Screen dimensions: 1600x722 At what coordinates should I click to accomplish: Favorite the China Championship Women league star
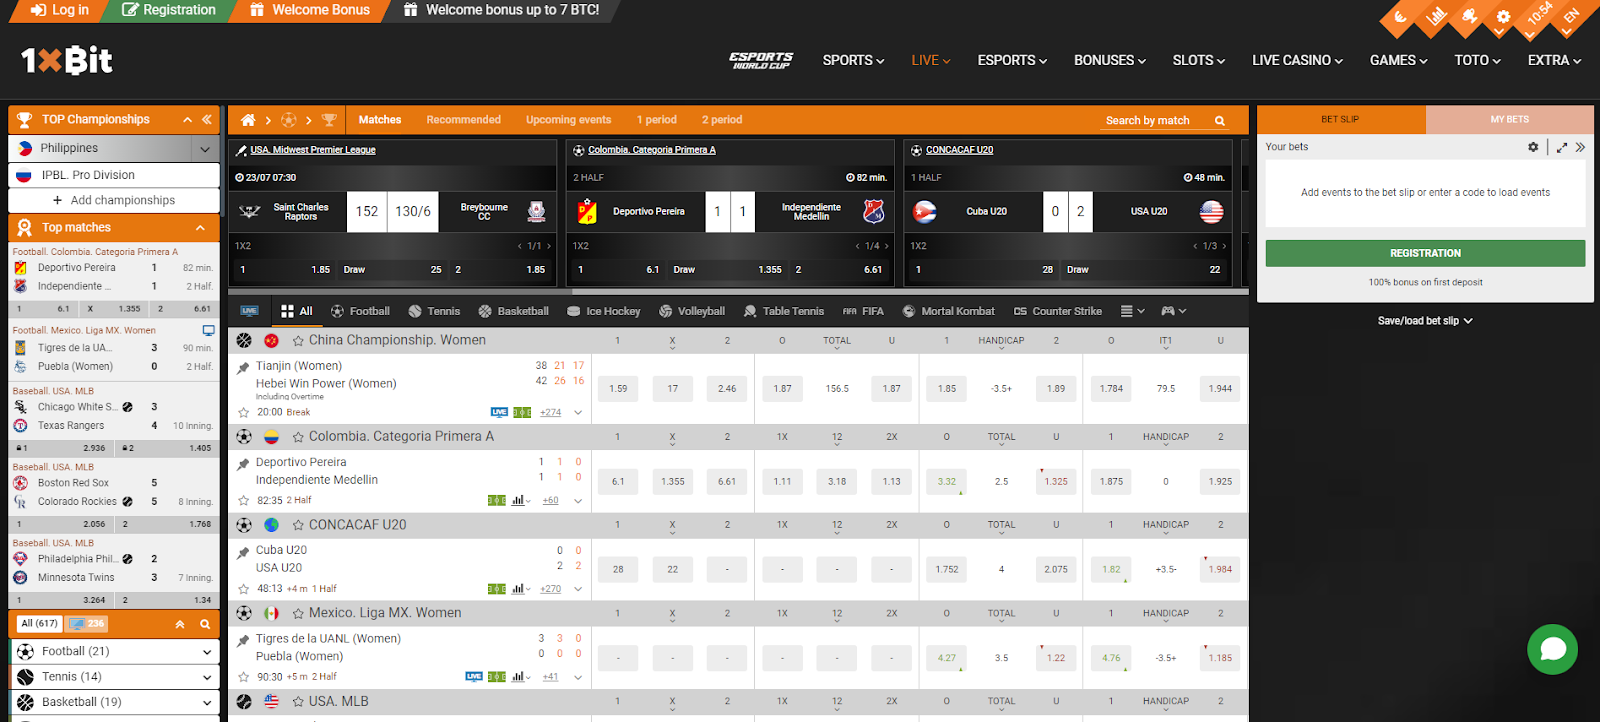298,341
